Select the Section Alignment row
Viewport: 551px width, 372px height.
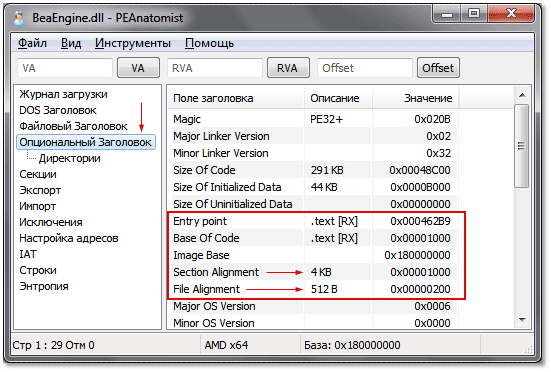[x=313, y=272]
